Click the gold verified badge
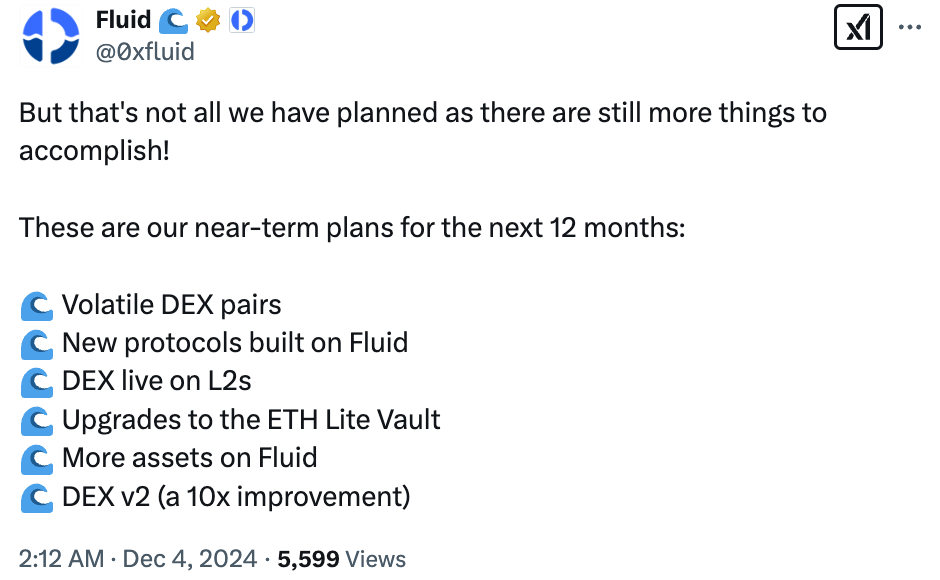 point(209,20)
